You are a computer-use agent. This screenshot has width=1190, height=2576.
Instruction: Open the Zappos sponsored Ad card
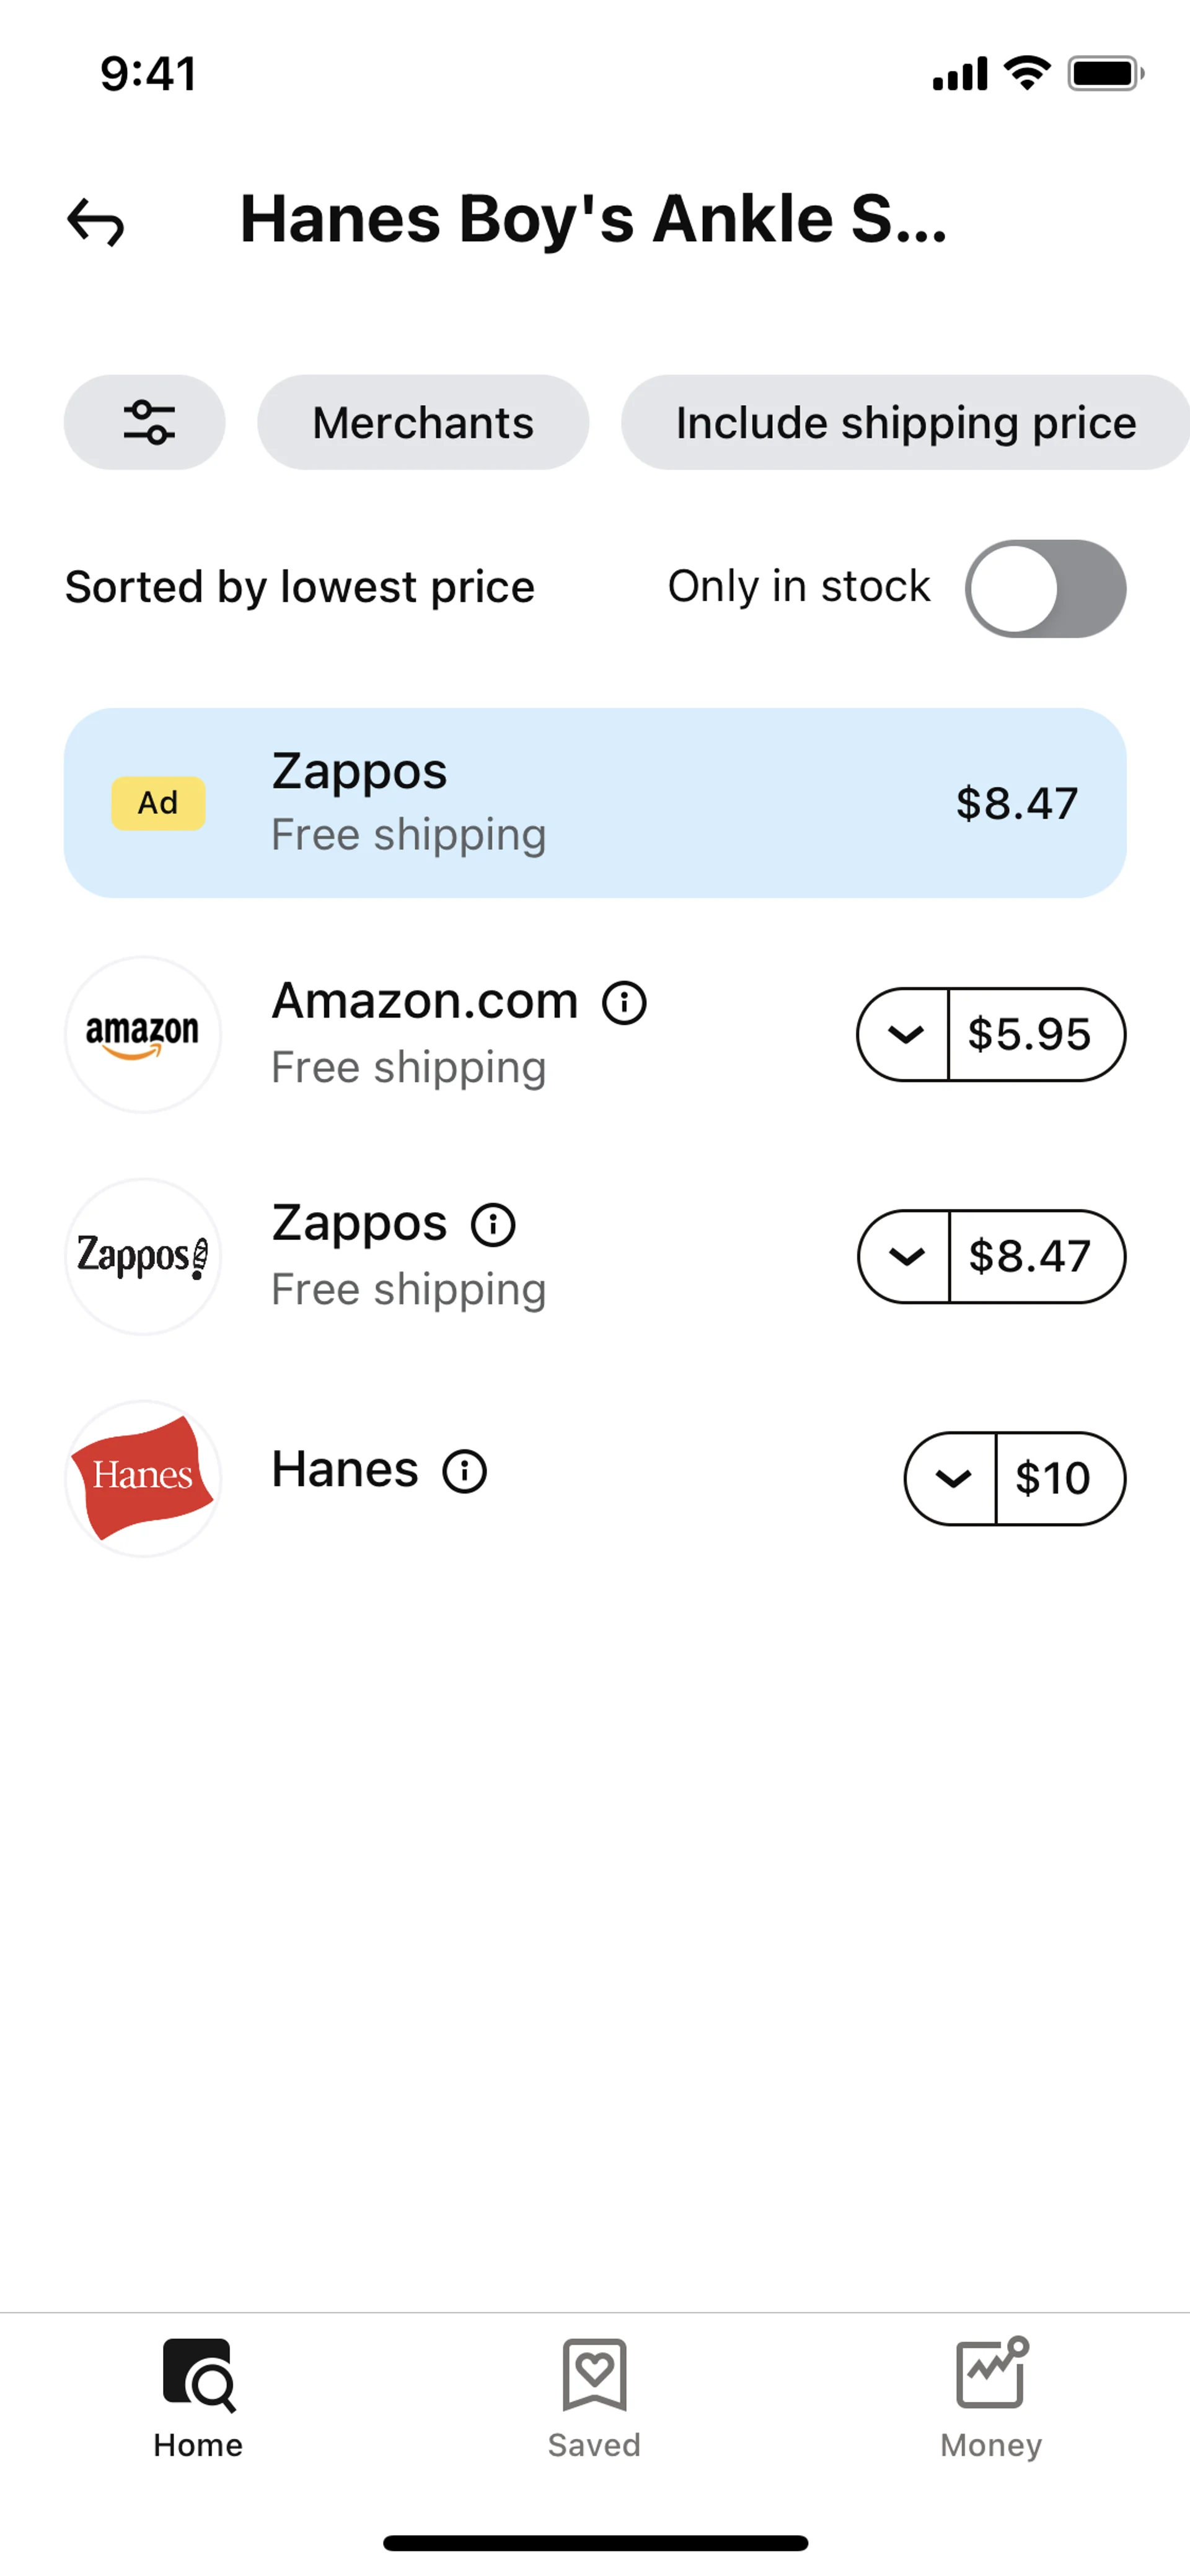pyautogui.click(x=595, y=803)
